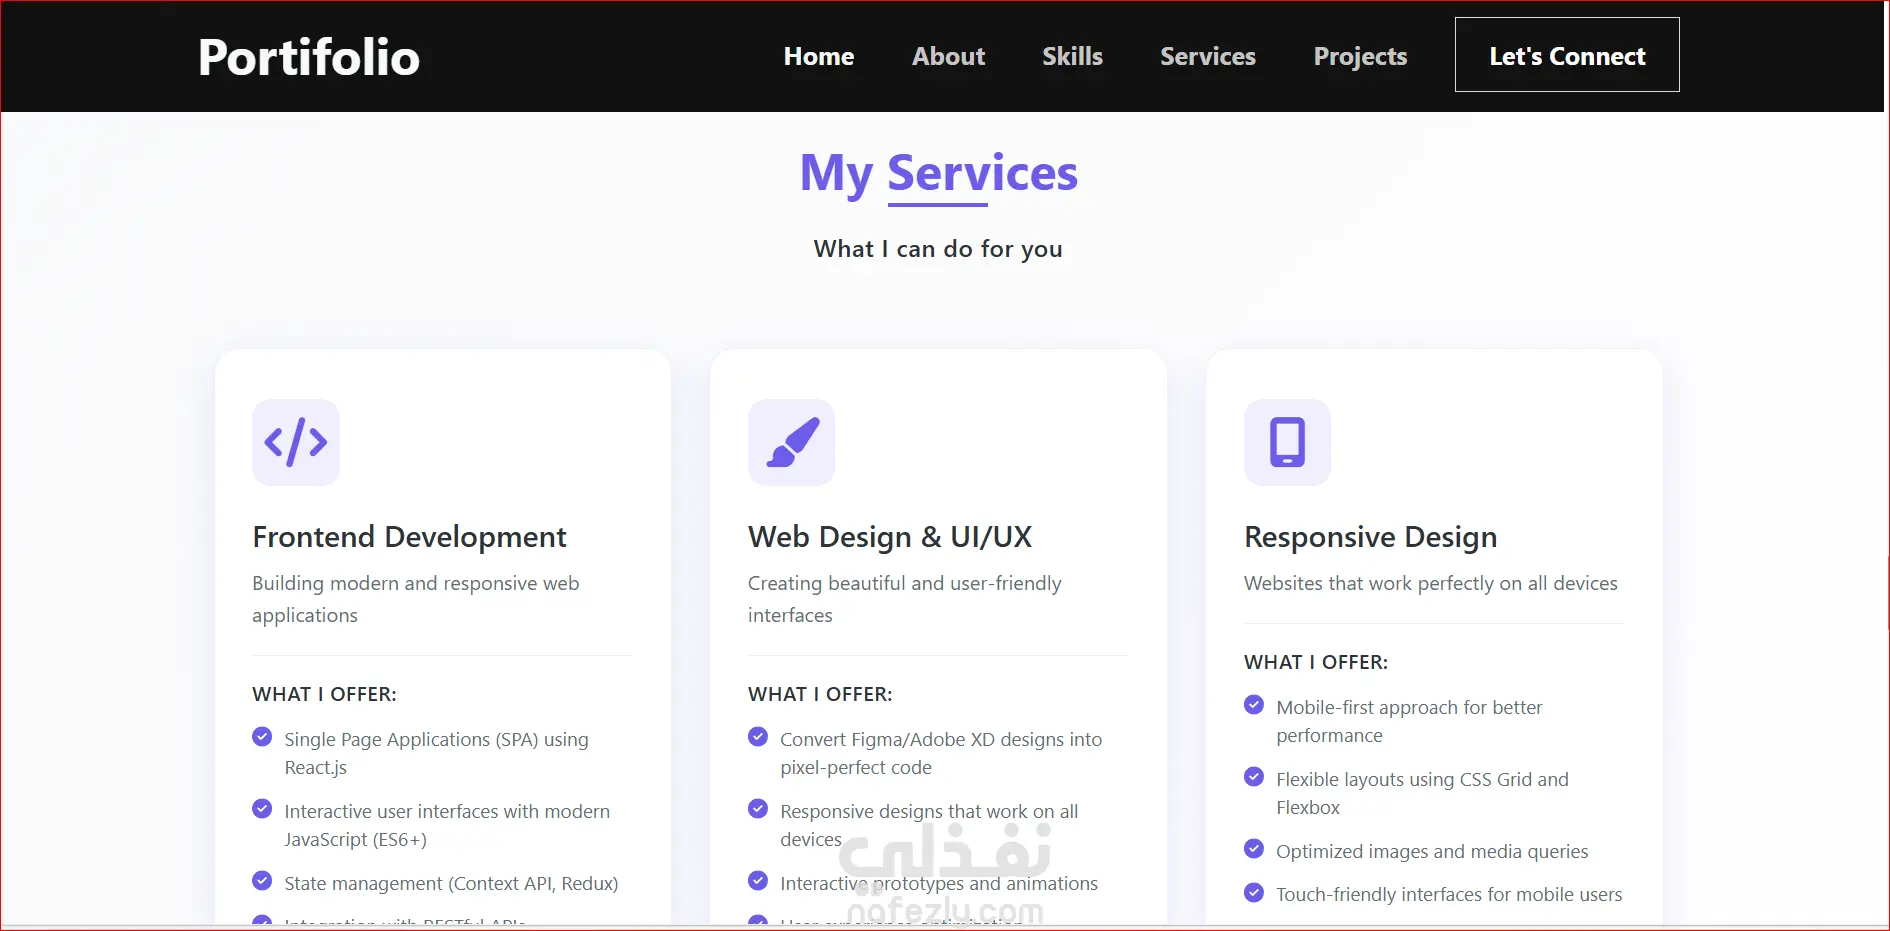
Task: Click 'Convert Figma/Adobe XD designs' list text
Action: pos(941,753)
